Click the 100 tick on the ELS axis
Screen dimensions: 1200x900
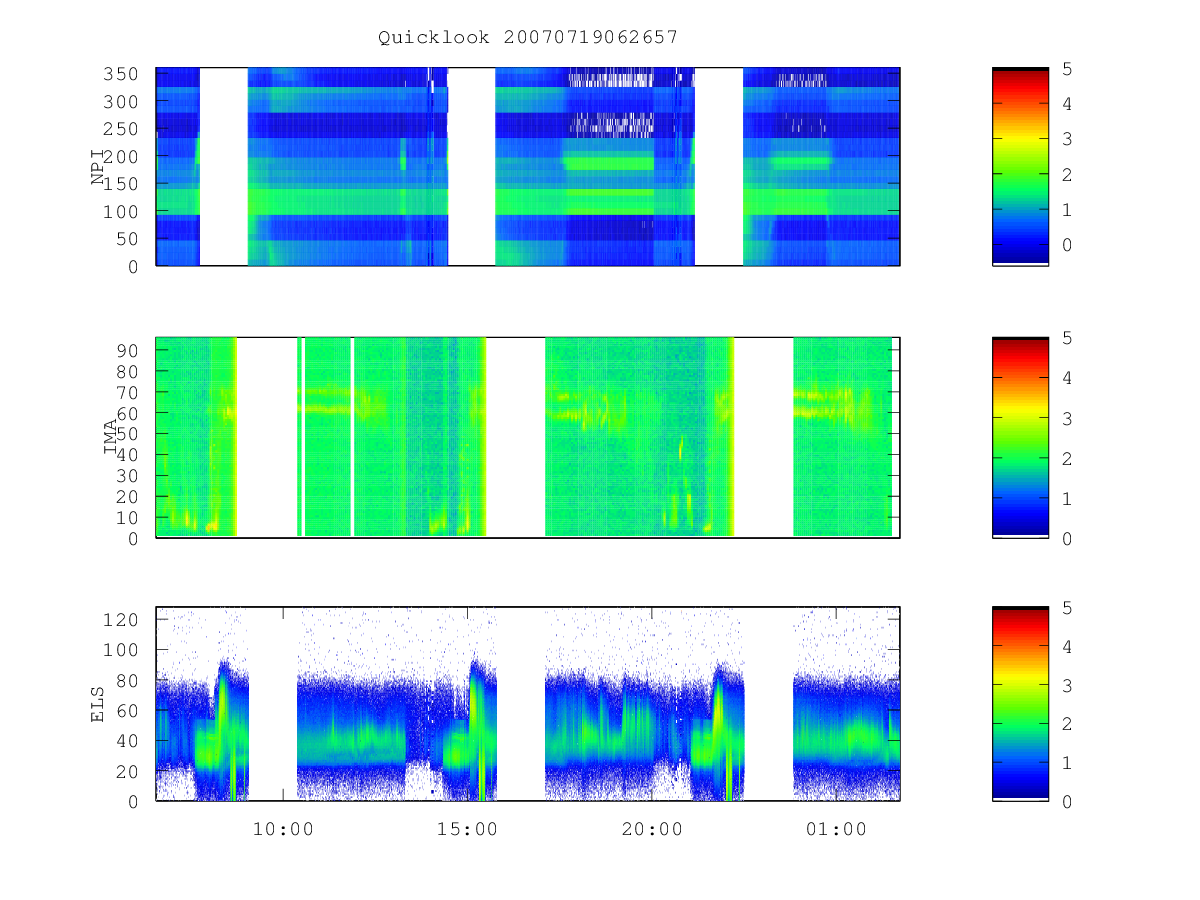tap(122, 649)
